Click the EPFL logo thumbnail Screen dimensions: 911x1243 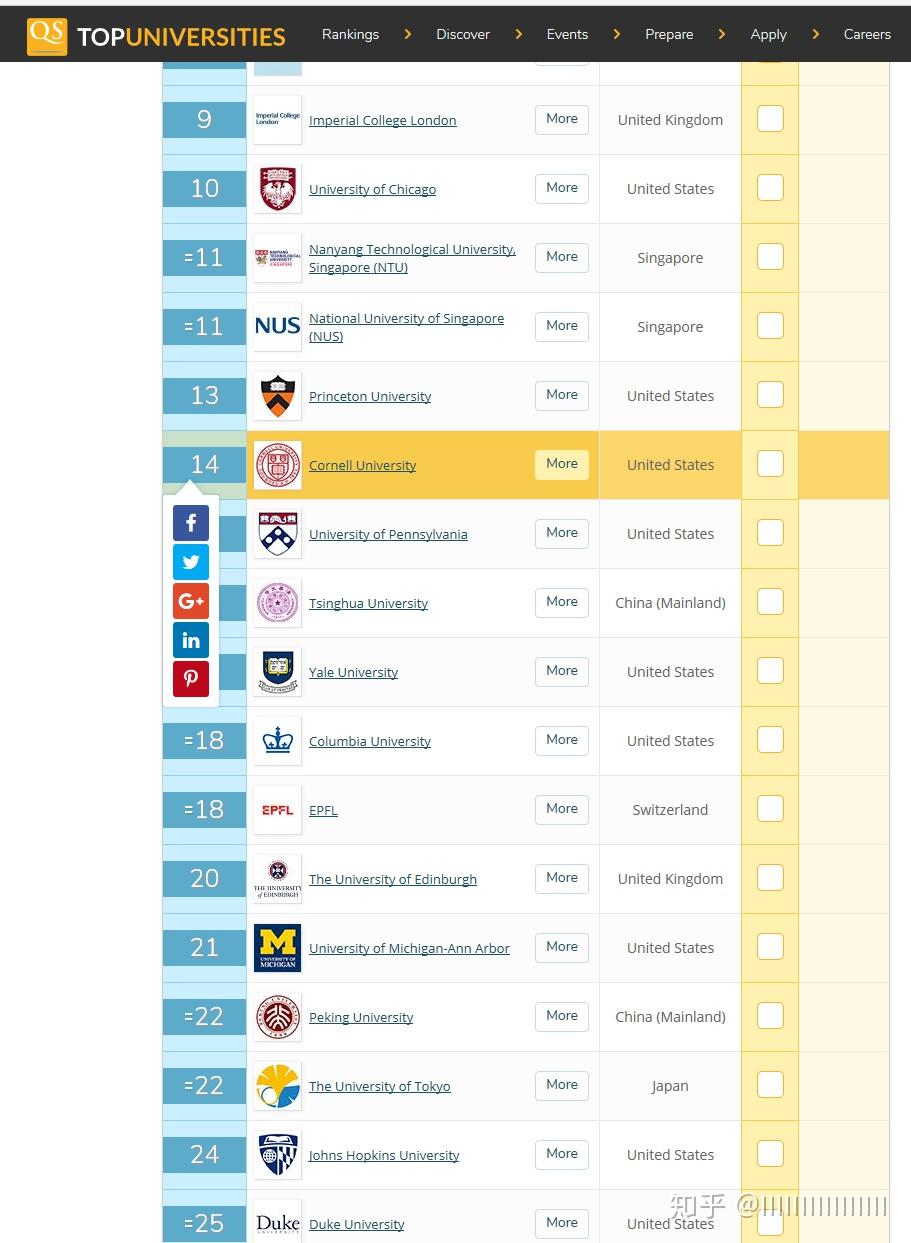point(277,809)
